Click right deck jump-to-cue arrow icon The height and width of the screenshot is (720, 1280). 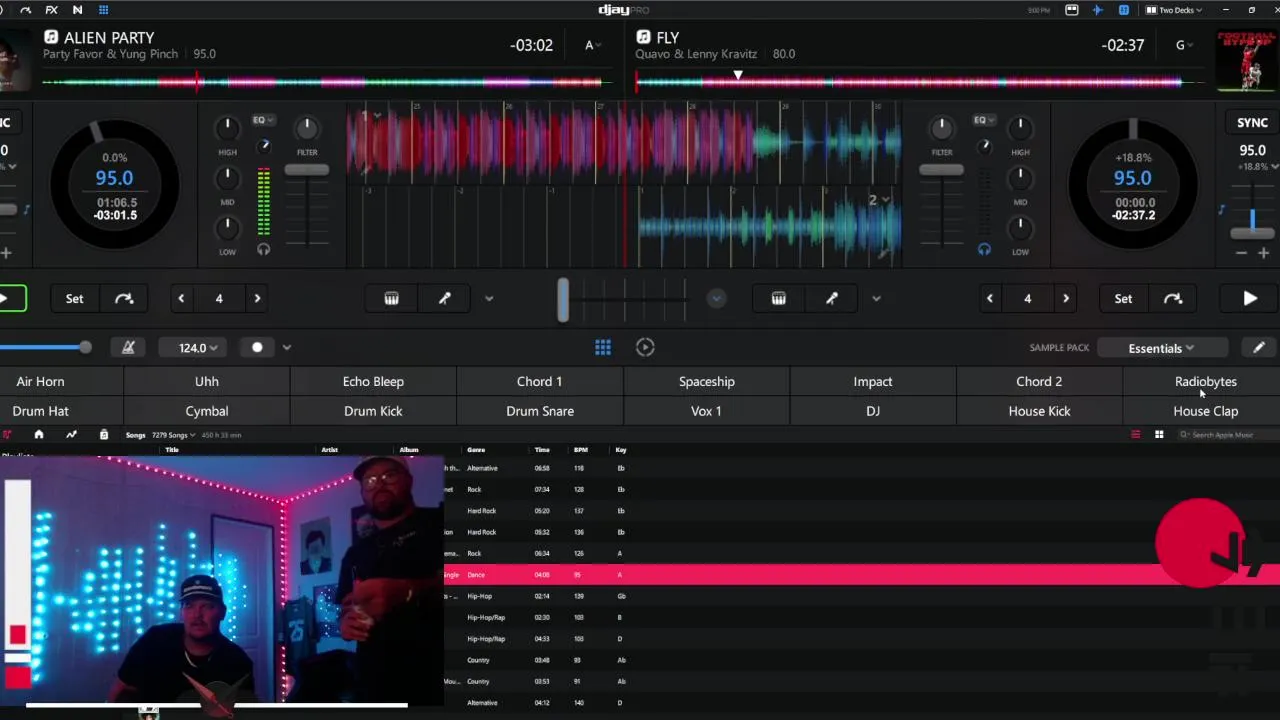(1173, 298)
